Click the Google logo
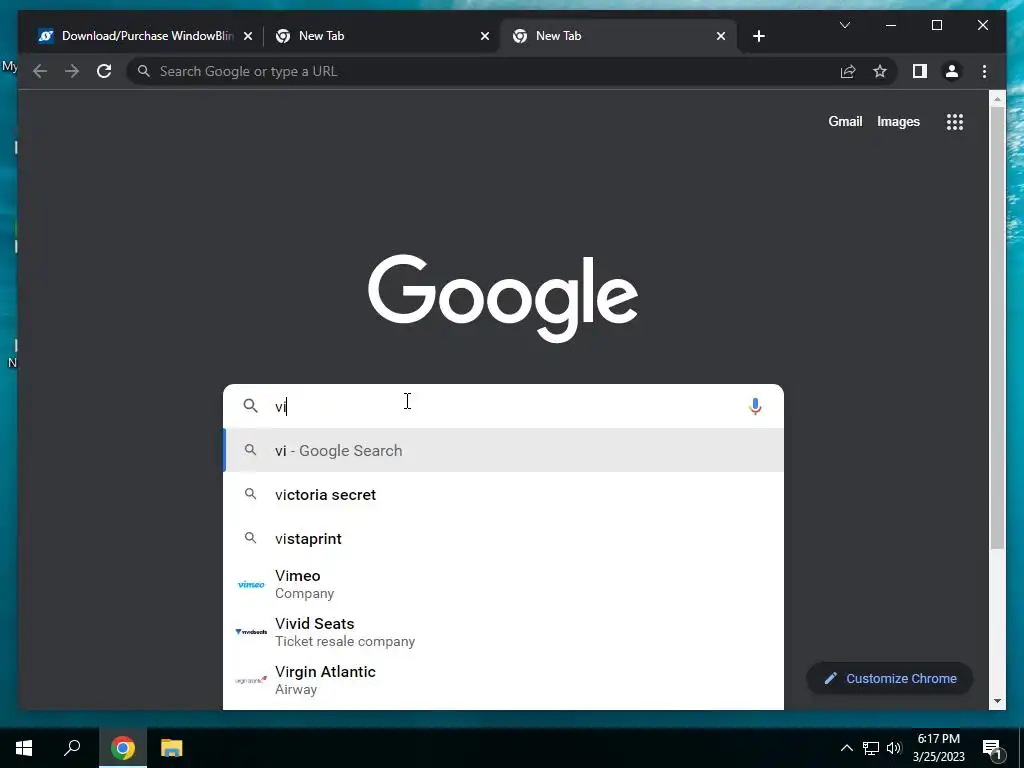Screen dimensions: 1024x768 pos(503,298)
